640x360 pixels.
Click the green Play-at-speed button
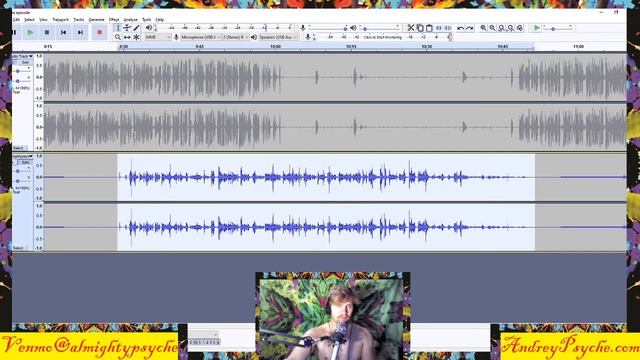[537, 28]
